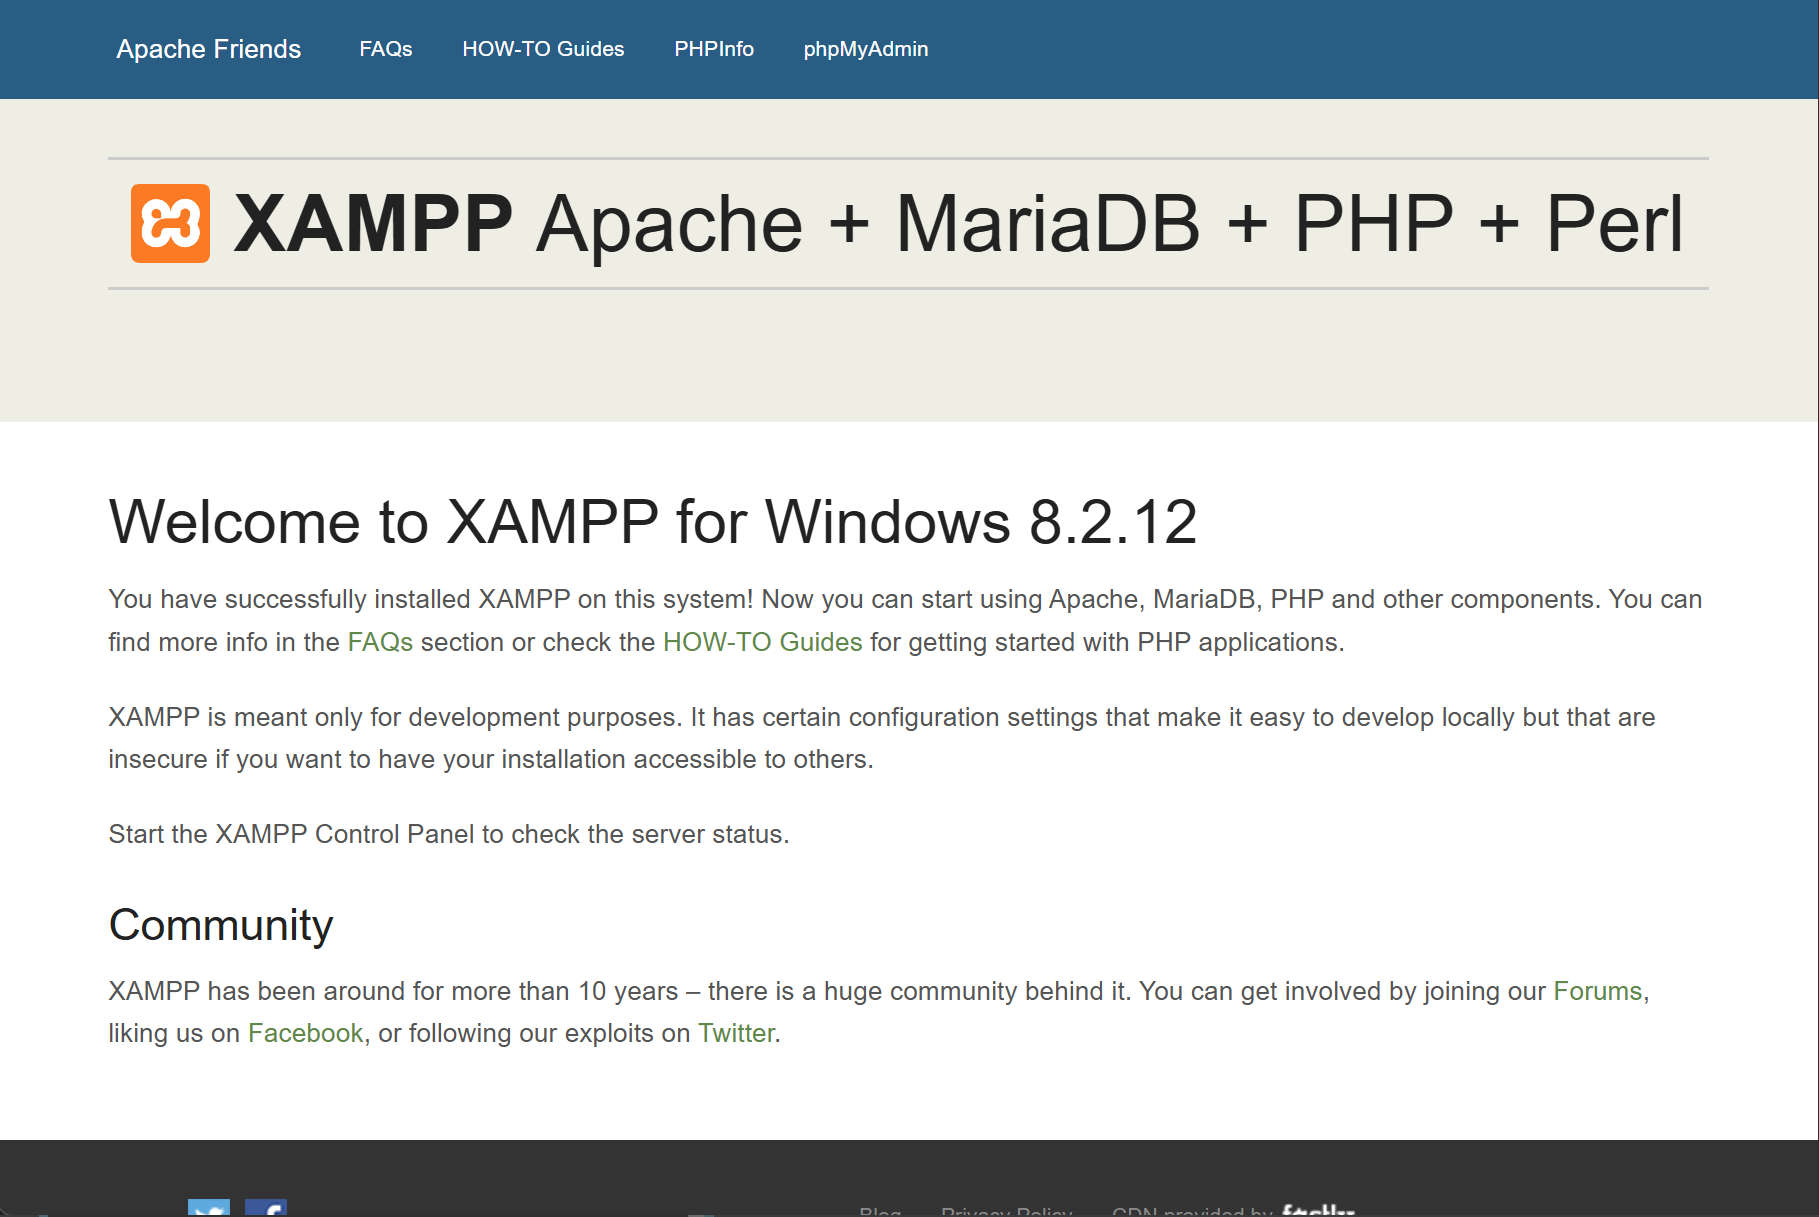Go to the Apache Friends home link
1819x1217 pixels.
[x=209, y=49]
